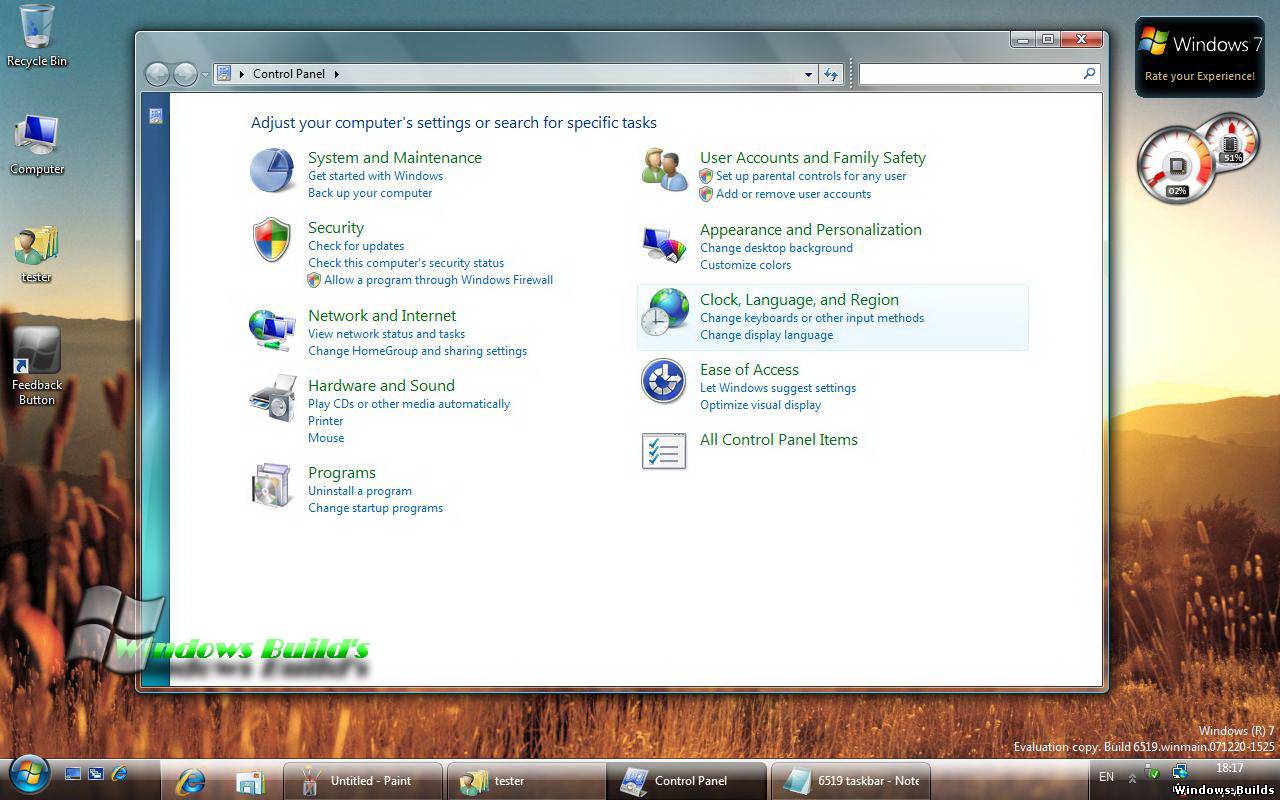Click Back up your computer
1280x800 pixels.
[x=370, y=193]
